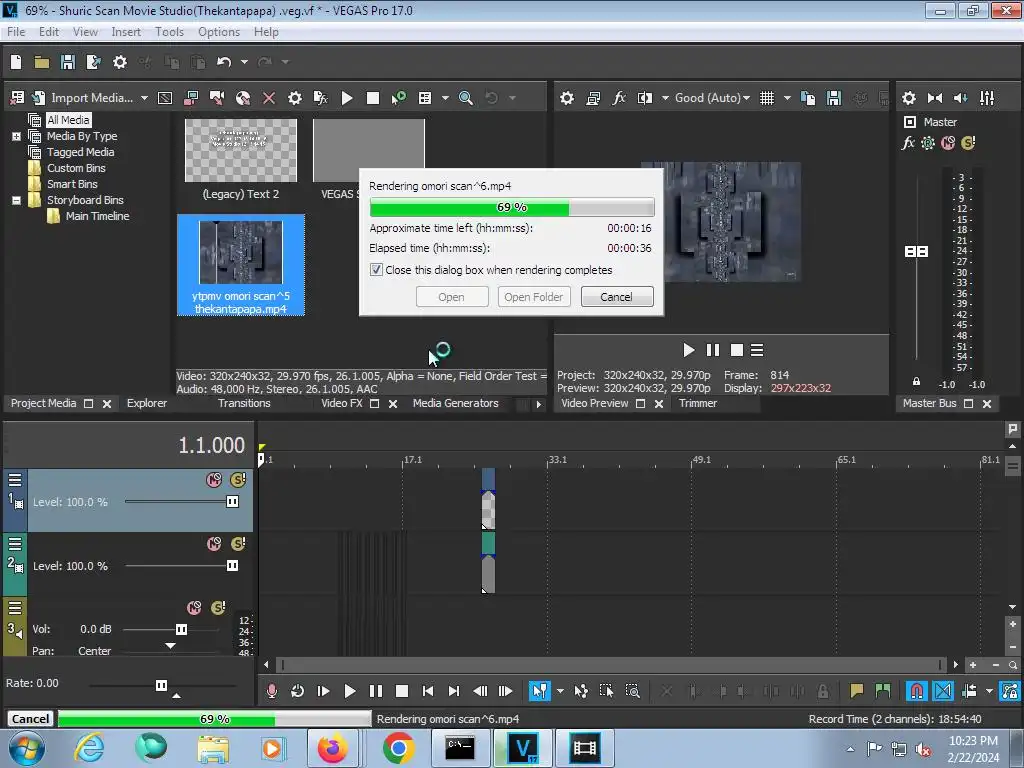The width and height of the screenshot is (1024, 768).
Task: Open the Insert menu
Action: click(126, 32)
